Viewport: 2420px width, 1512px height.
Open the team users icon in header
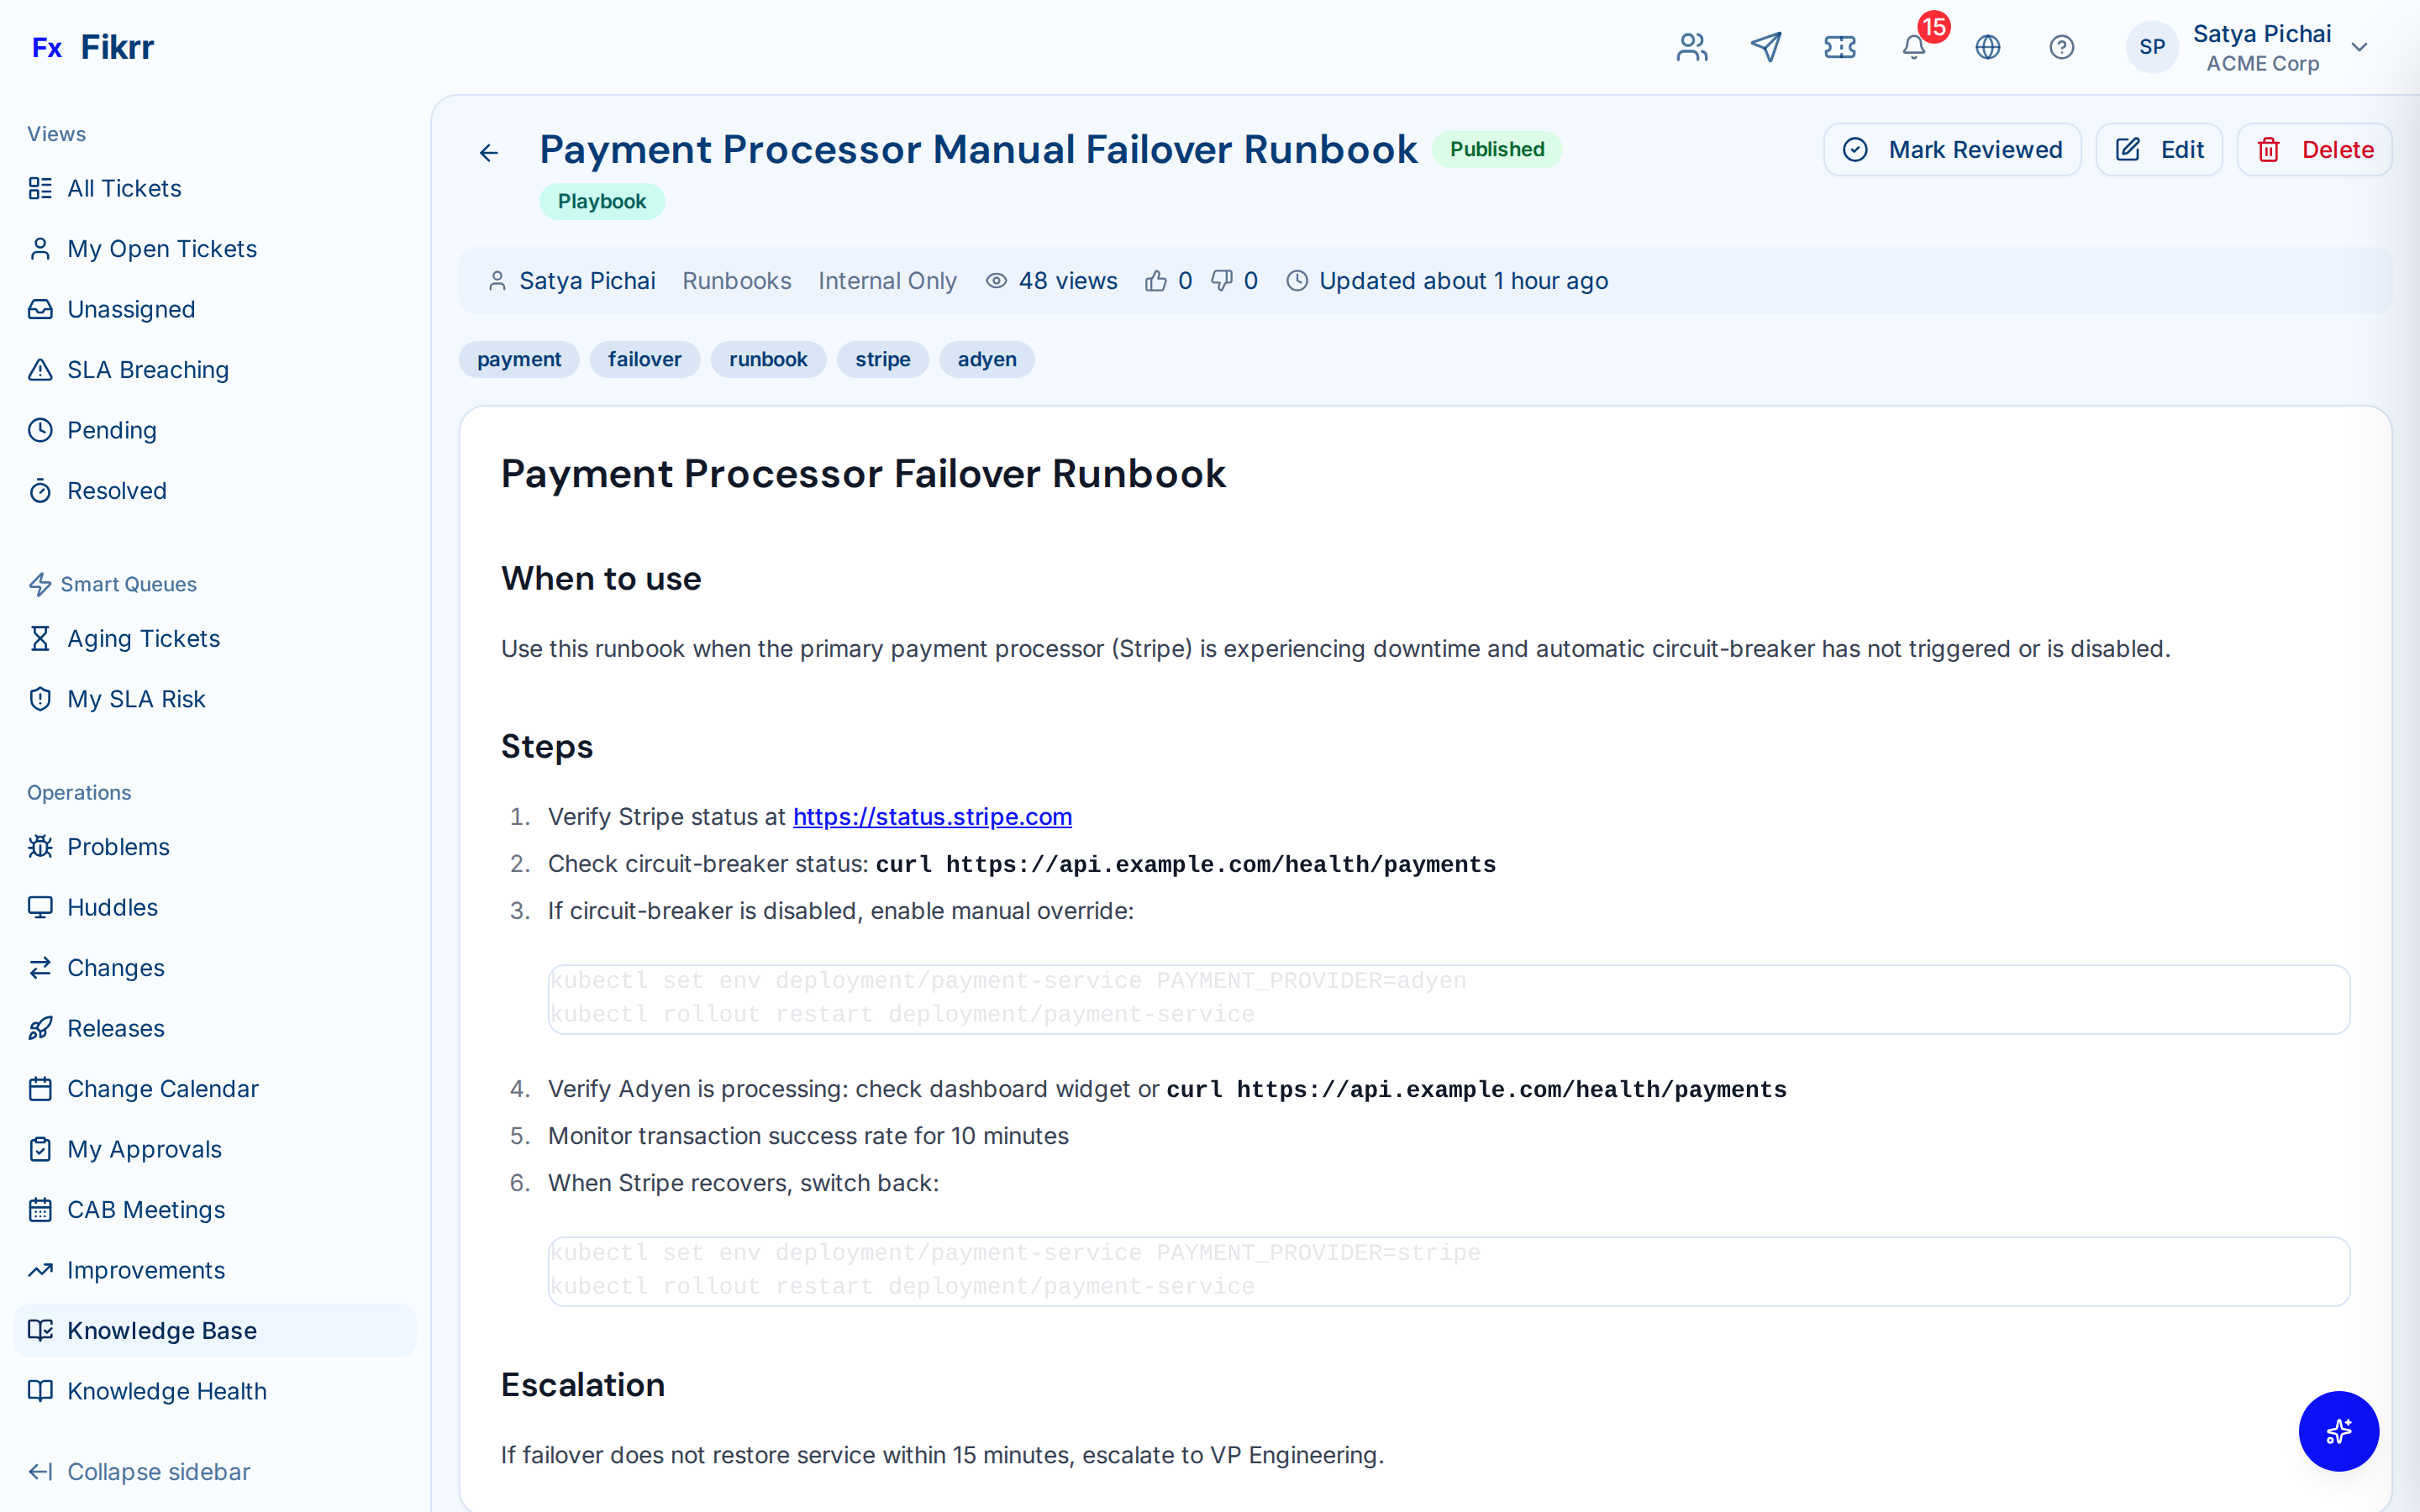[1692, 47]
